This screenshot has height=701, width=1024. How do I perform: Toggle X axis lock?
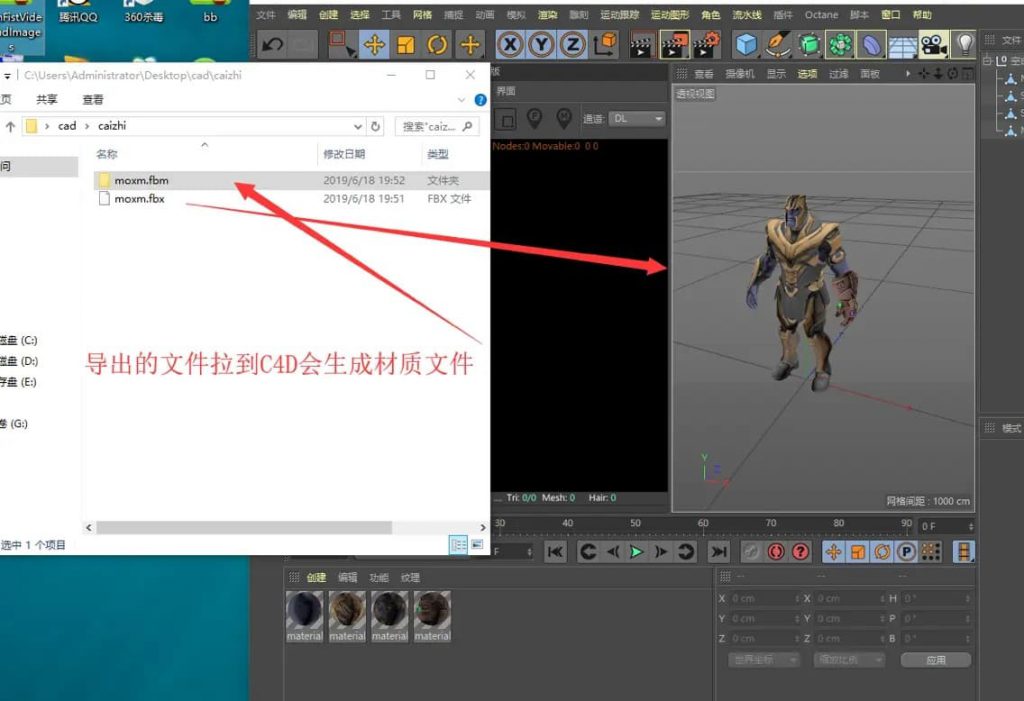tap(510, 44)
